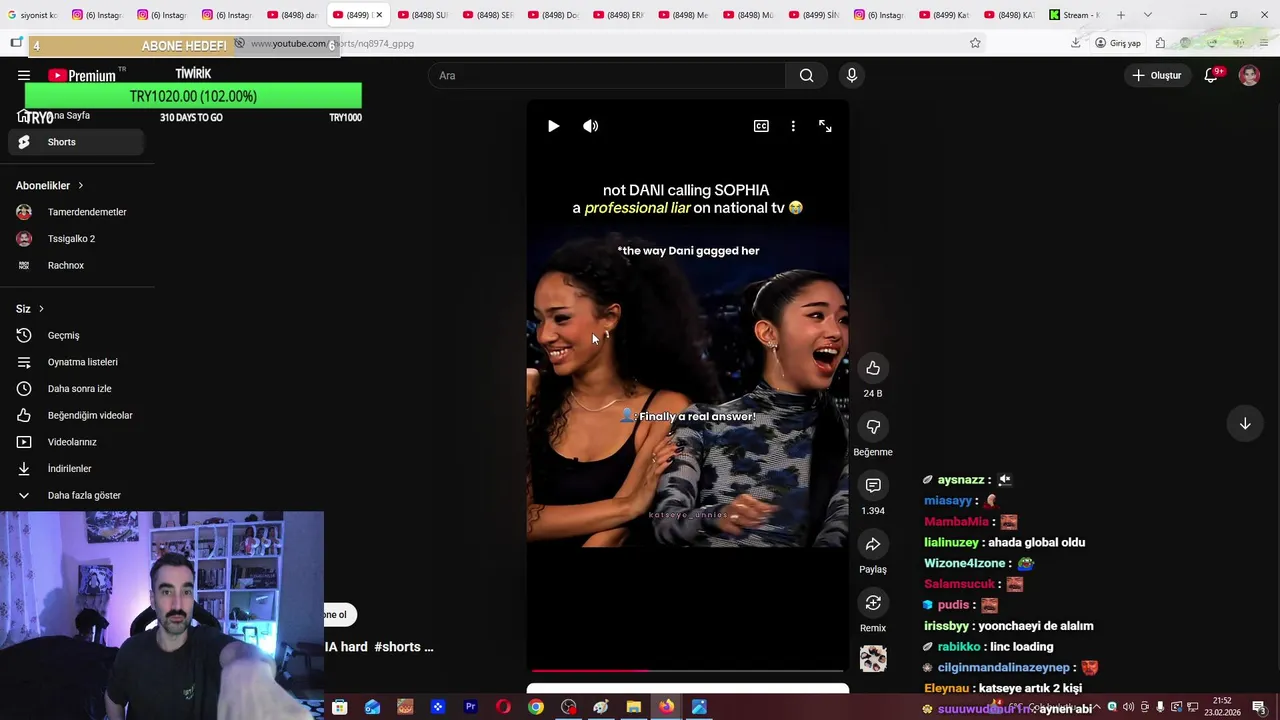Share the video with Paylaş
This screenshot has height=720, width=1280.
point(873,544)
